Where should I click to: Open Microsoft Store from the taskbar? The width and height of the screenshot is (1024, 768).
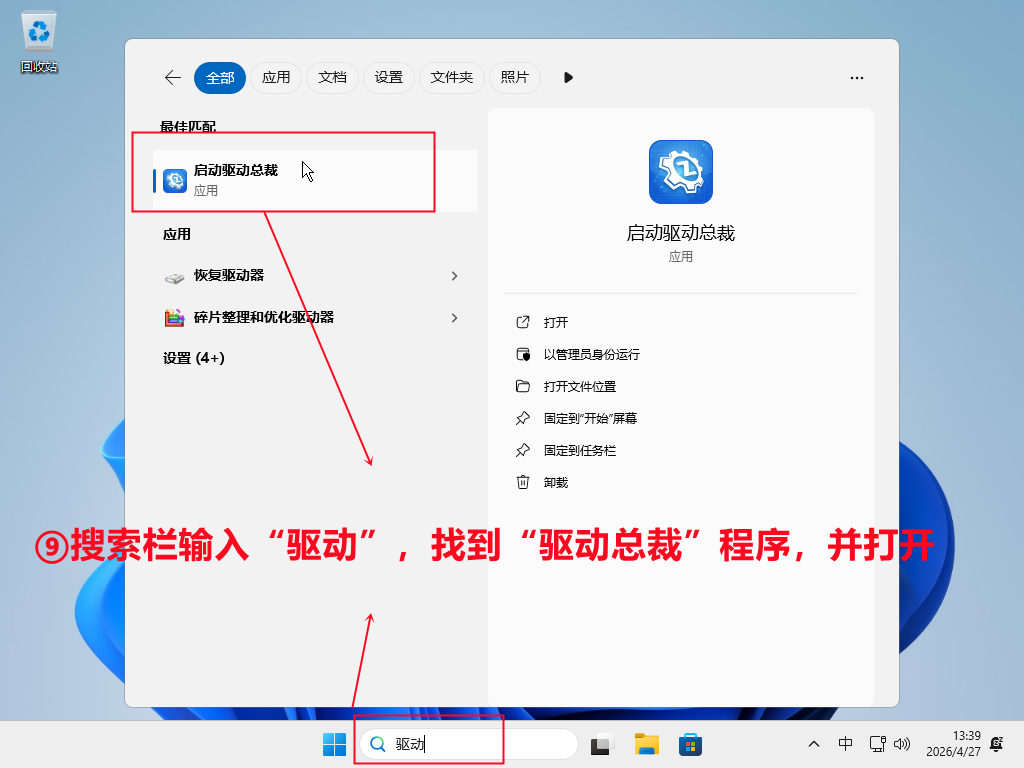pyautogui.click(x=691, y=744)
